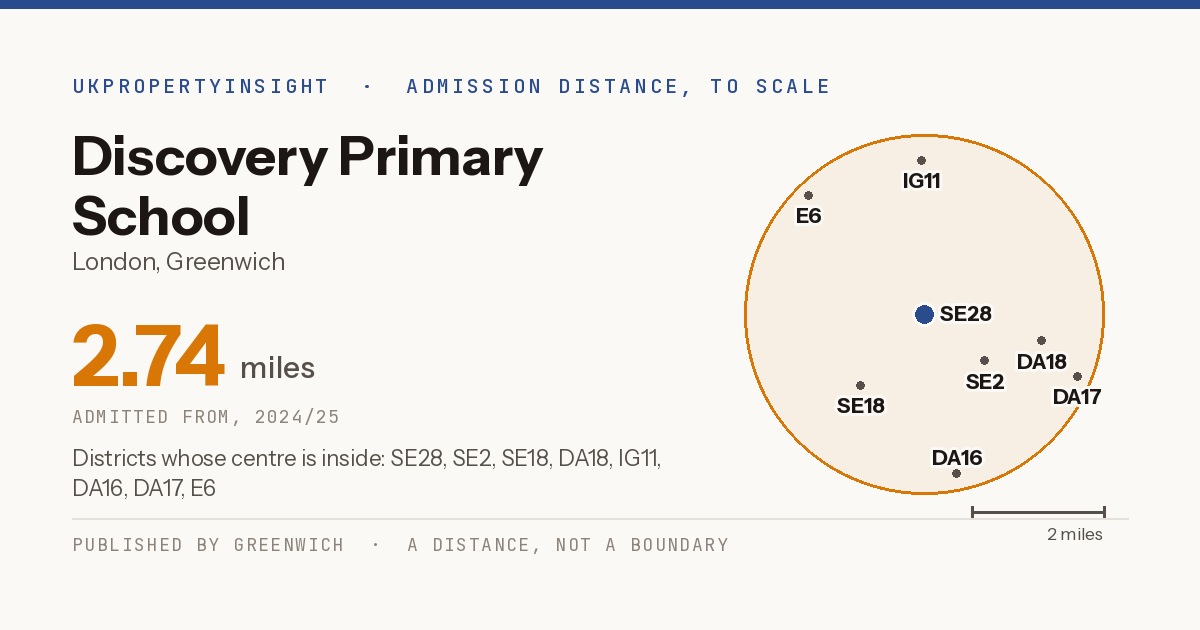Click the blue SE28 school marker dot
The image size is (1200, 630).
tap(924, 314)
